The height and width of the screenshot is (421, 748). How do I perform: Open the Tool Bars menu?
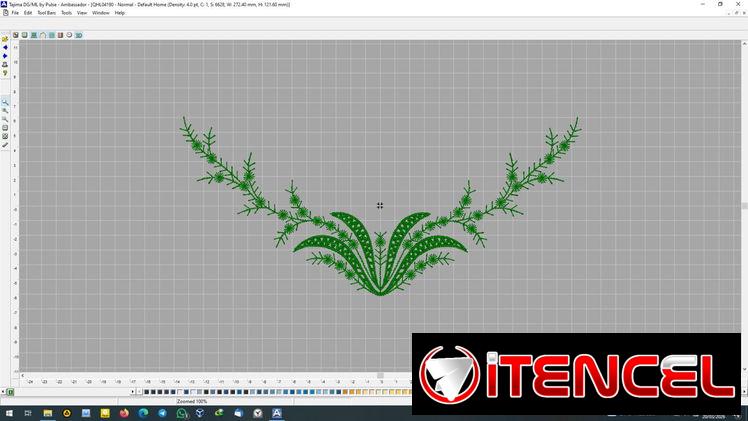tap(46, 13)
